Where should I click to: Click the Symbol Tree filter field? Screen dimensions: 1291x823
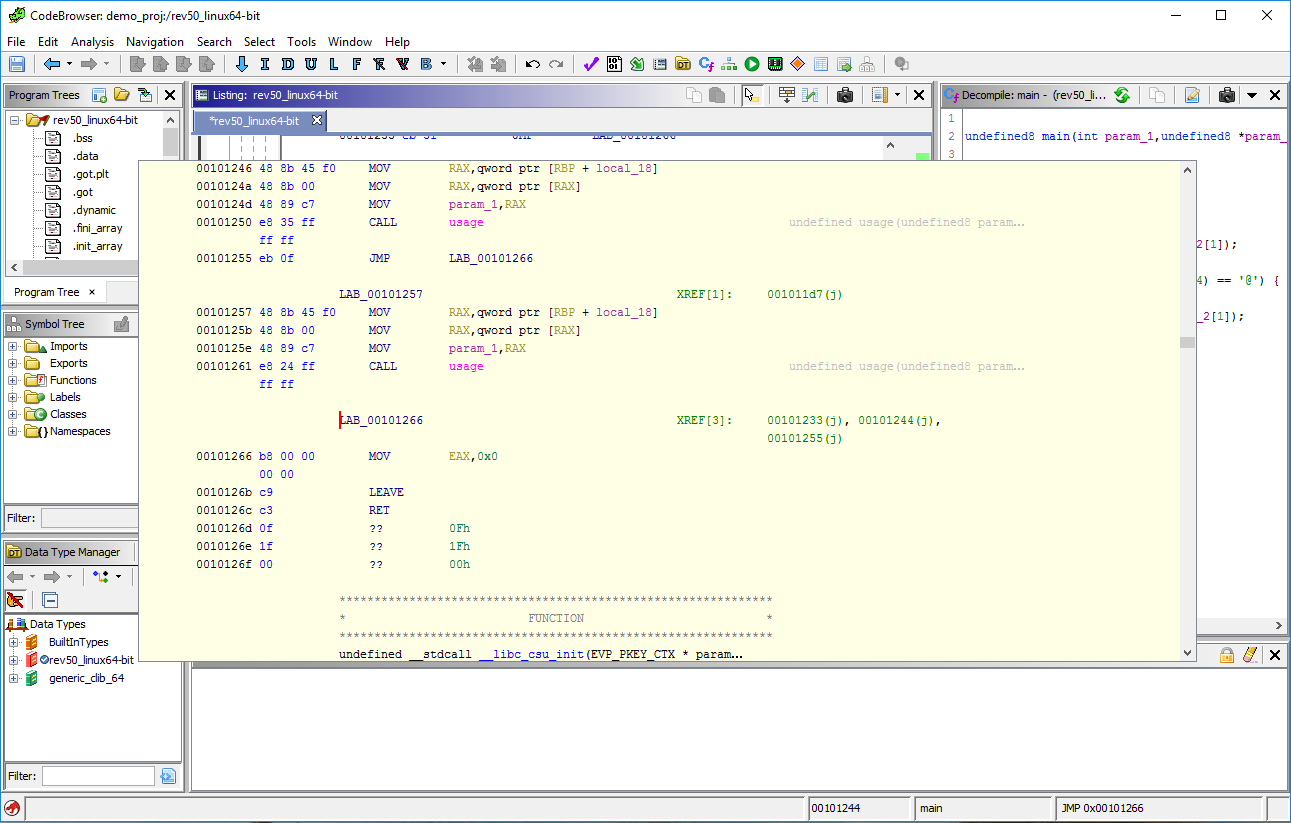88,518
